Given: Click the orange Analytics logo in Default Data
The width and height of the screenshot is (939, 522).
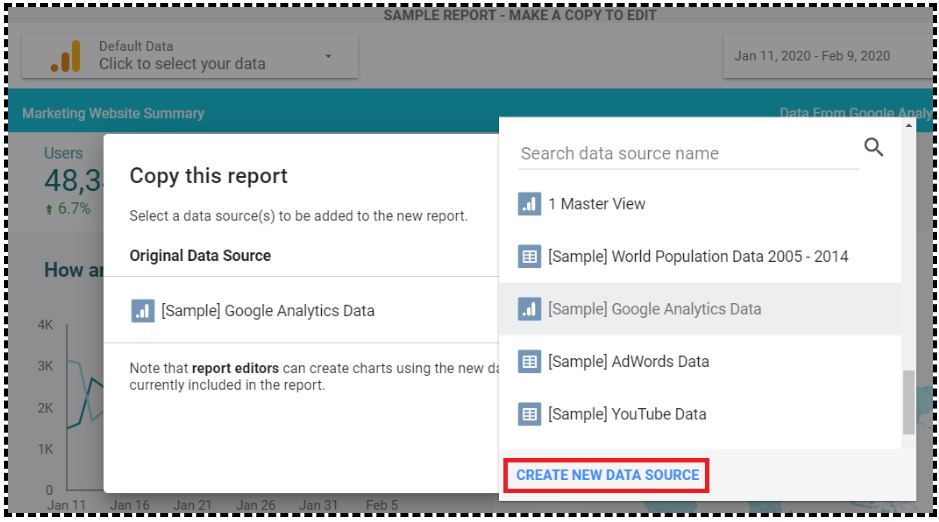Looking at the screenshot, I should click(66, 56).
